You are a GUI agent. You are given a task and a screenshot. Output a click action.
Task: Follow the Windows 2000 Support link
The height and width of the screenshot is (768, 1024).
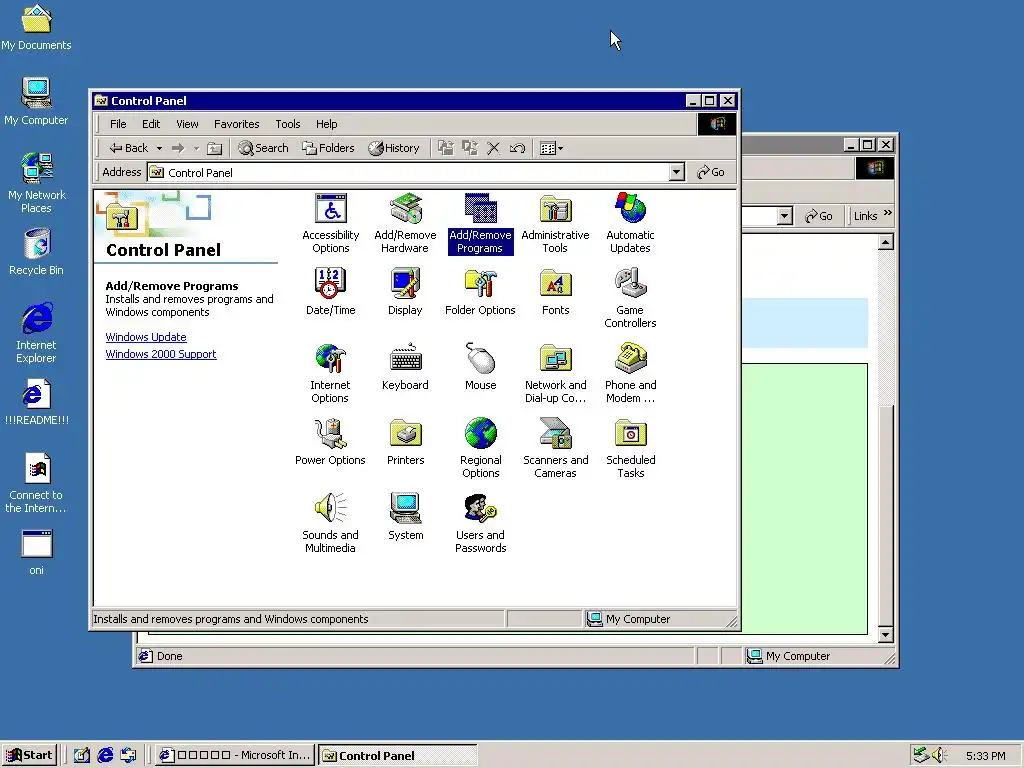click(161, 354)
